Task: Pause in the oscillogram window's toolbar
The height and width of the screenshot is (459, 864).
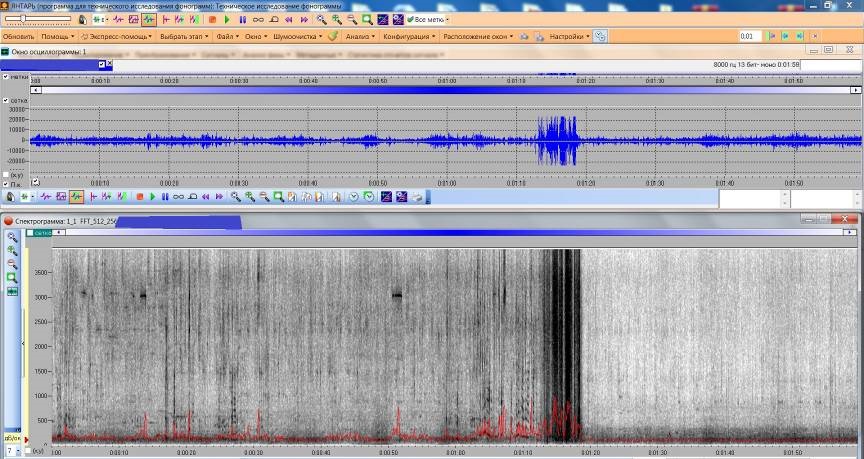Action: click(165, 197)
